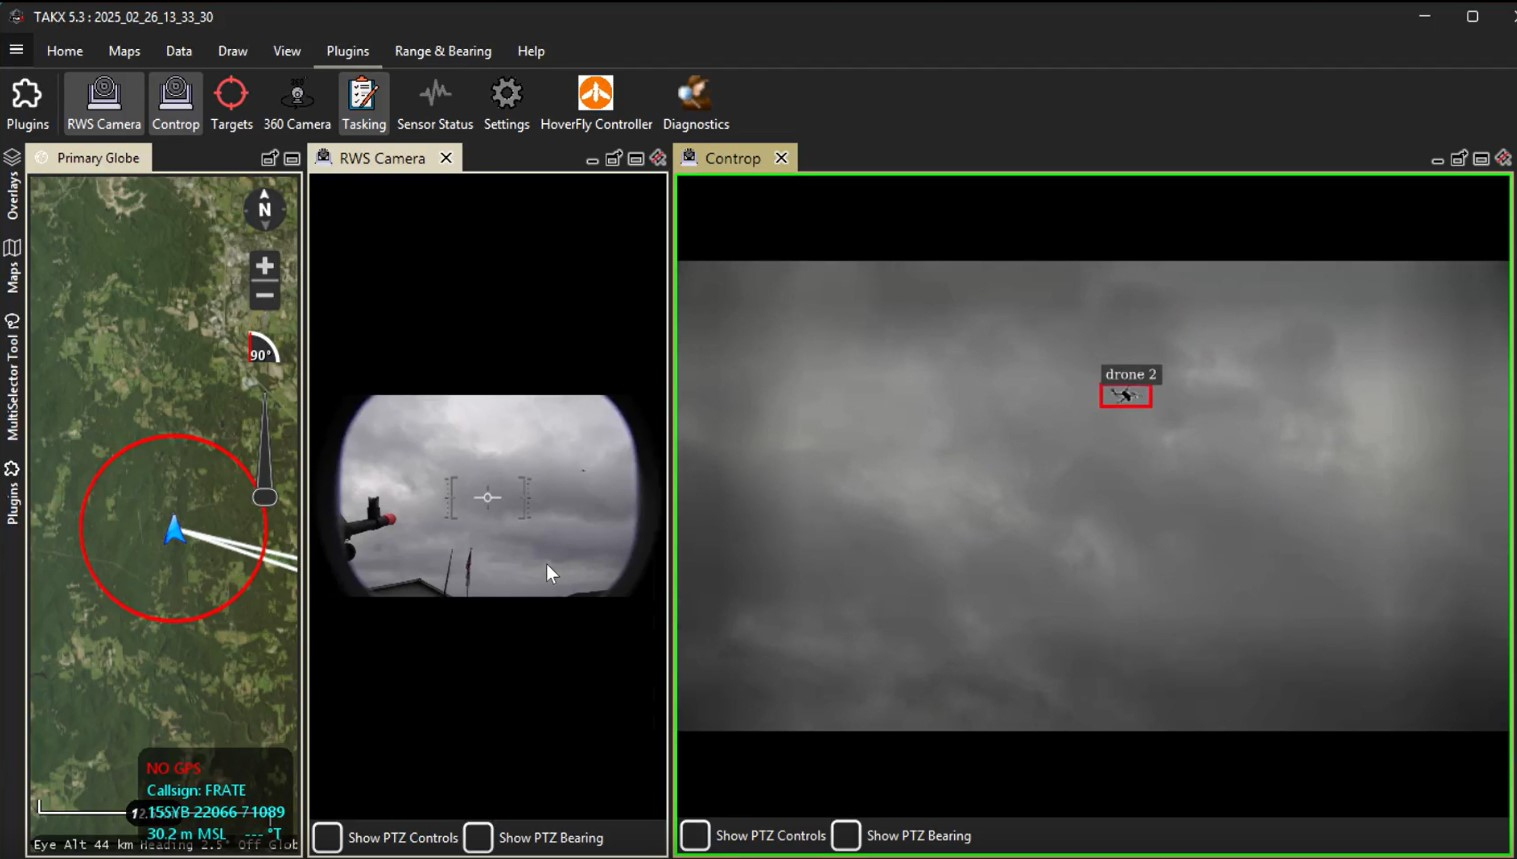Open the Range & Bearing ribbon tab
1517x859 pixels.
(x=443, y=51)
